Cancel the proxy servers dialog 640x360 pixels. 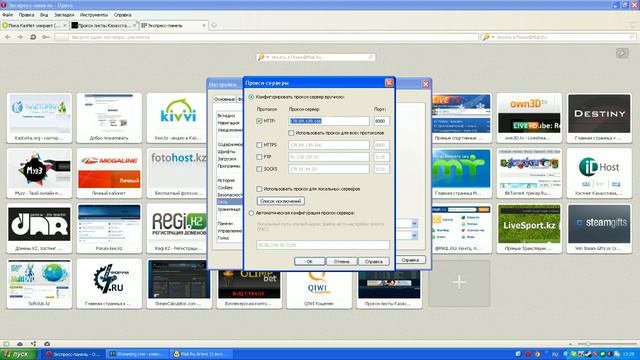pyautogui.click(x=342, y=261)
